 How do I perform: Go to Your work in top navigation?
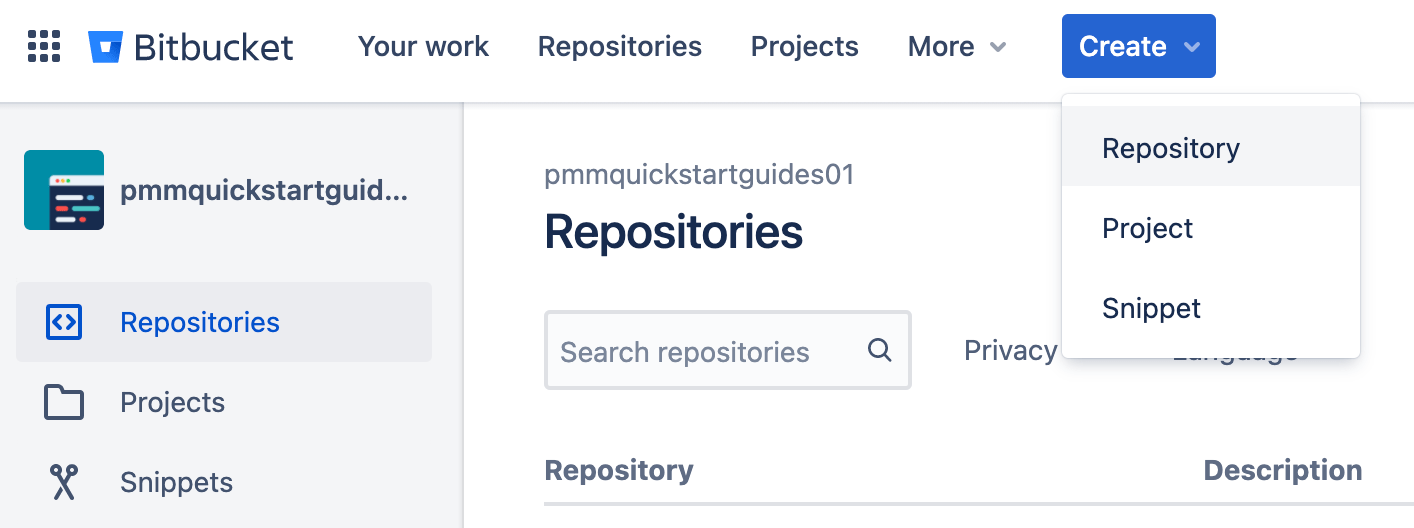pyautogui.click(x=423, y=46)
